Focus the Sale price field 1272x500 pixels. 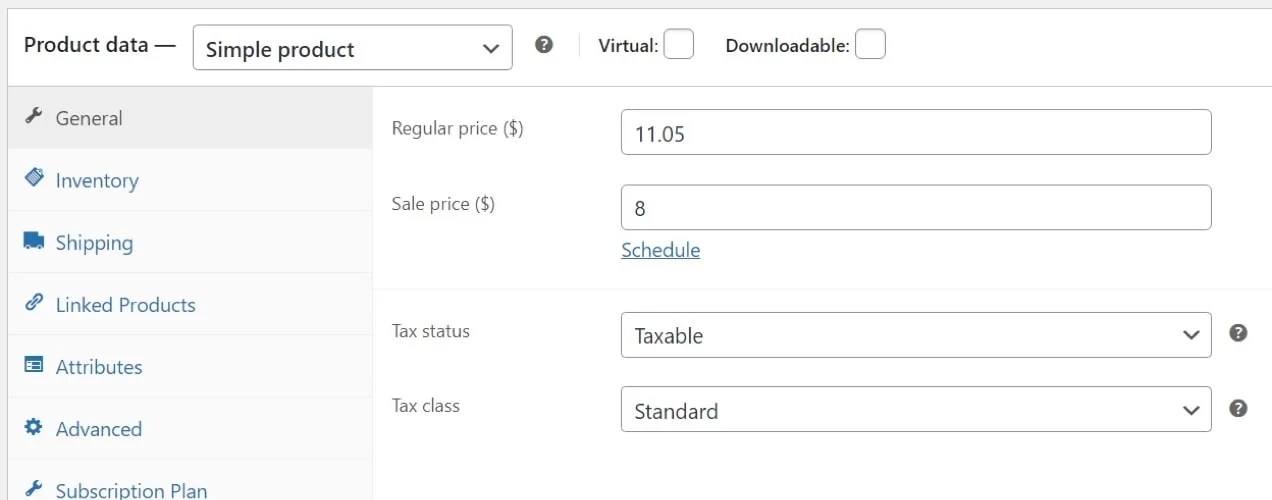(915, 208)
